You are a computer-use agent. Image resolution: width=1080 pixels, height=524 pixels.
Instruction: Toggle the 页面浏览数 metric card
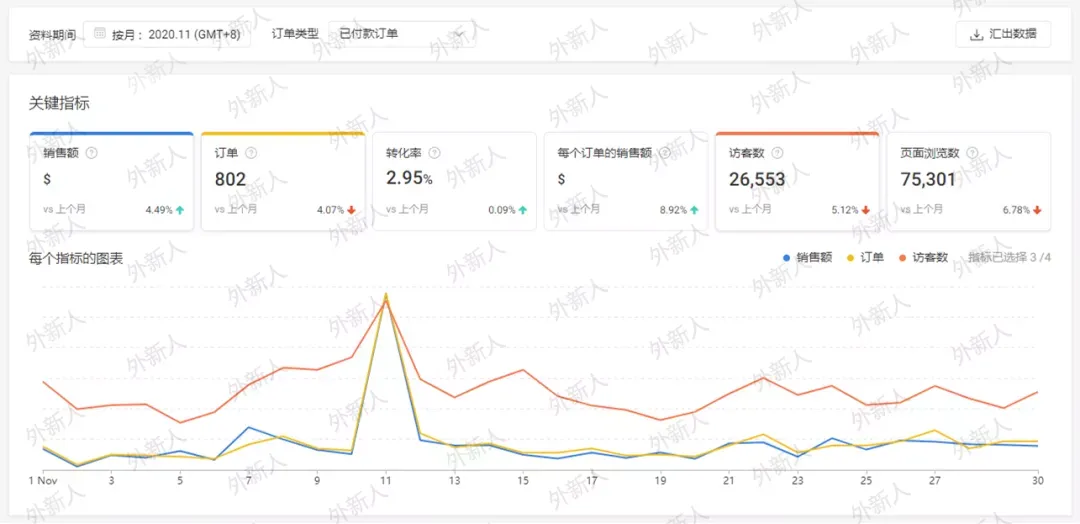[x=968, y=181]
